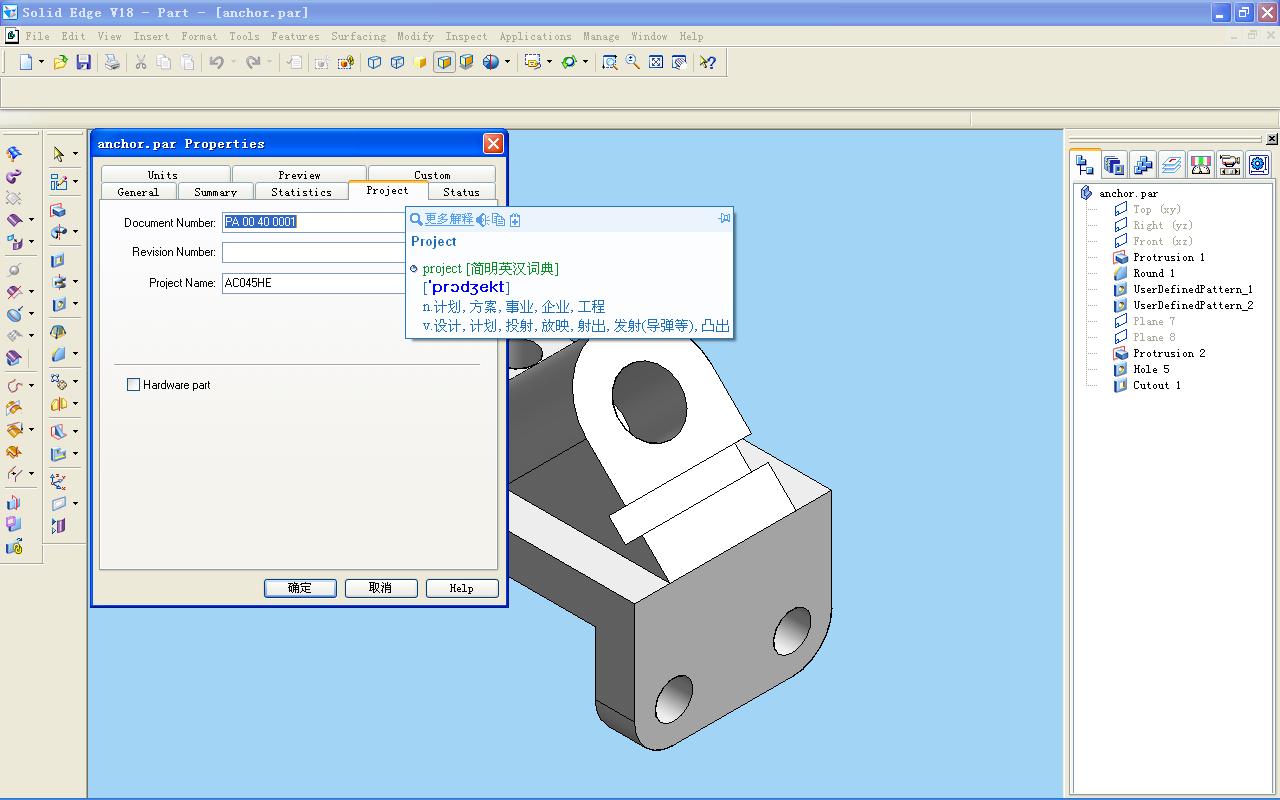Image resolution: width=1280 pixels, height=800 pixels.
Task: Select the Protrusion tool icon
Action: coord(58,211)
